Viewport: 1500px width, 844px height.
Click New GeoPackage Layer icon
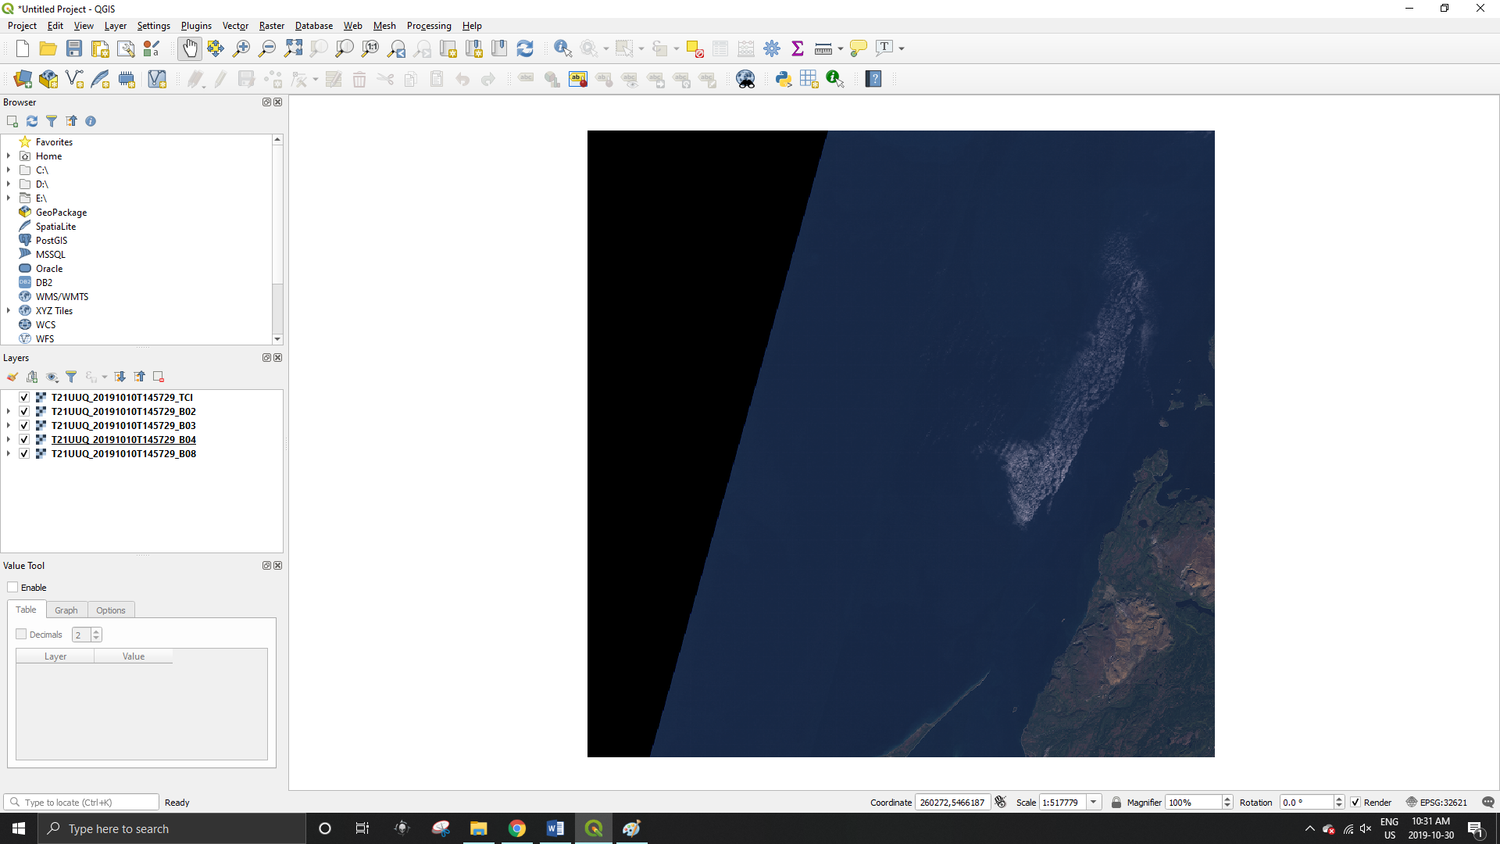pos(48,78)
